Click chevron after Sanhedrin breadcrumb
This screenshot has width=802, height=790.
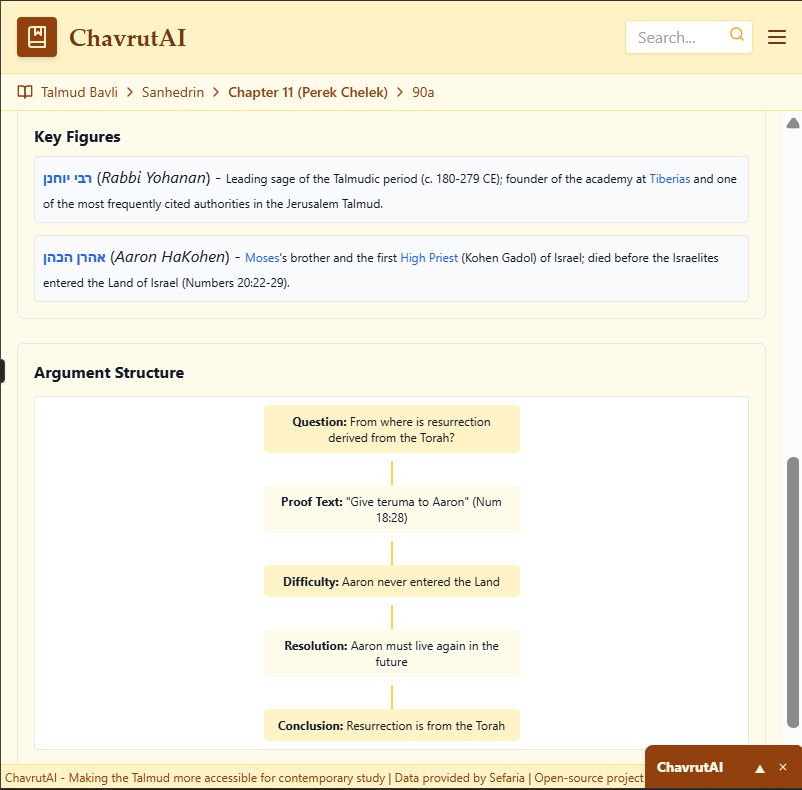pyautogui.click(x=216, y=93)
